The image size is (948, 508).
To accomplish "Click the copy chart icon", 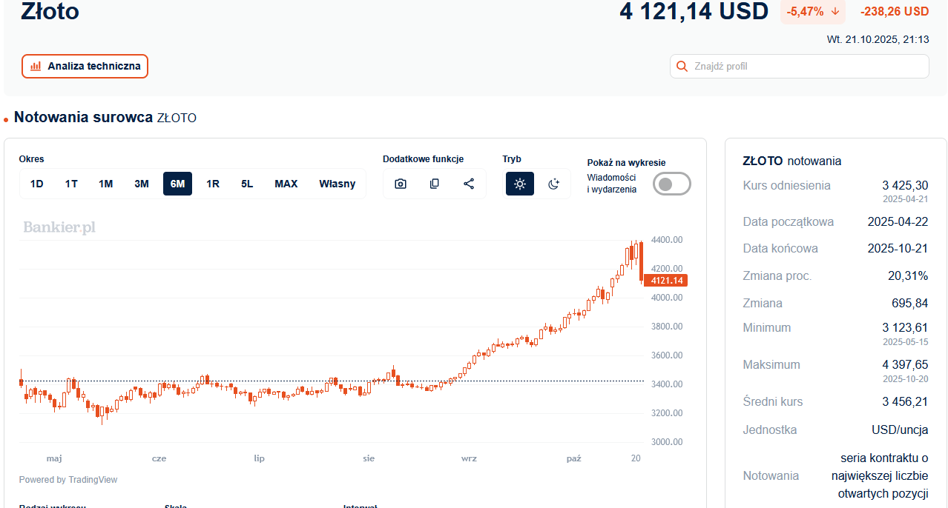I will point(434,184).
